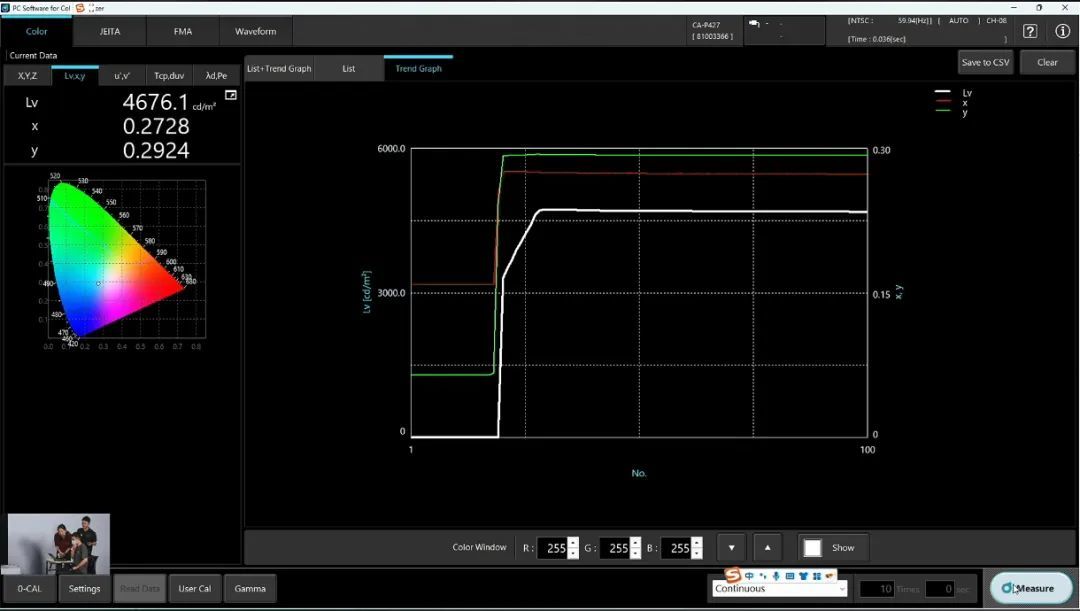Click the down triangle button in Color Window
Image resolution: width=1080 pixels, height=611 pixels.
click(732, 548)
